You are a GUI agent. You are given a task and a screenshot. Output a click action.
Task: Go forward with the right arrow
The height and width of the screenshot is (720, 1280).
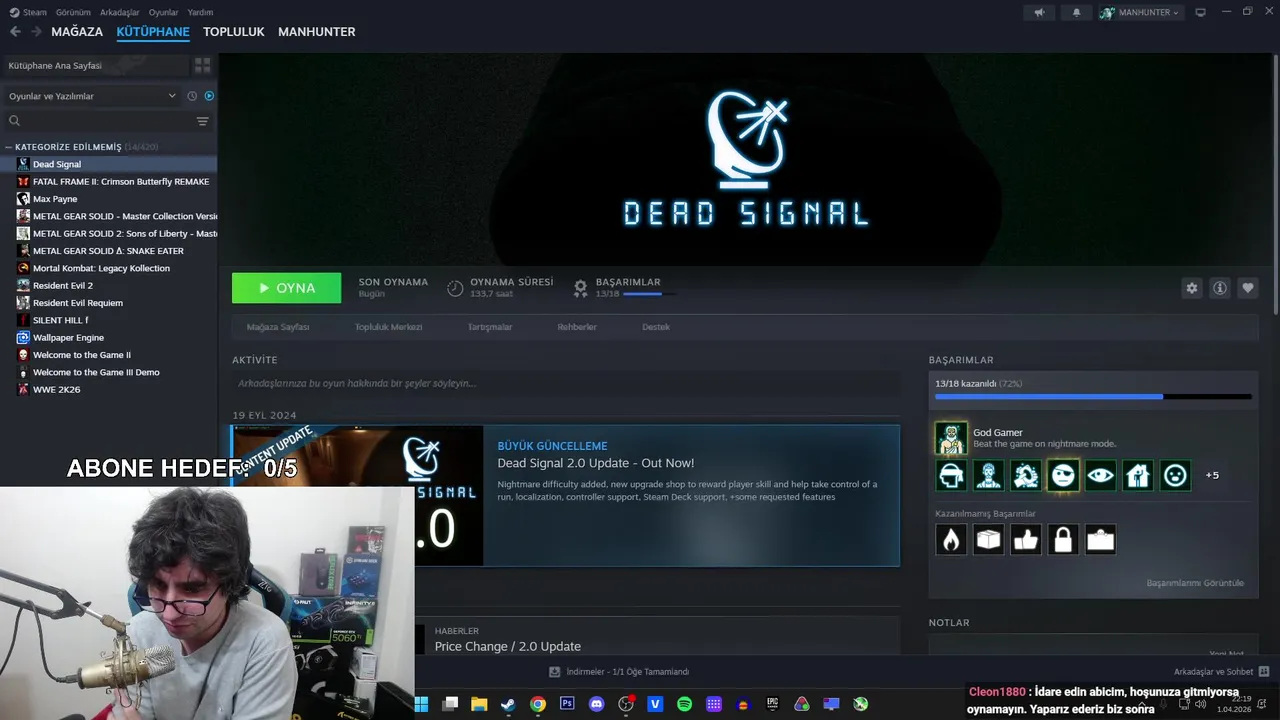[36, 32]
